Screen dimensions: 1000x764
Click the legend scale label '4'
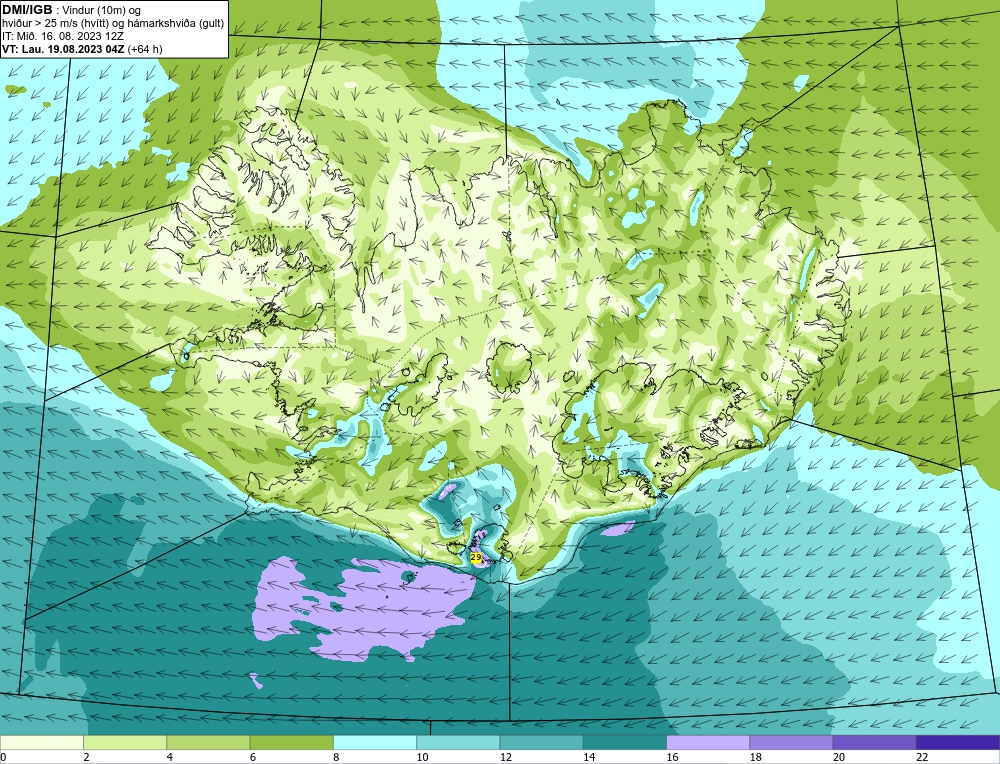click(x=170, y=758)
